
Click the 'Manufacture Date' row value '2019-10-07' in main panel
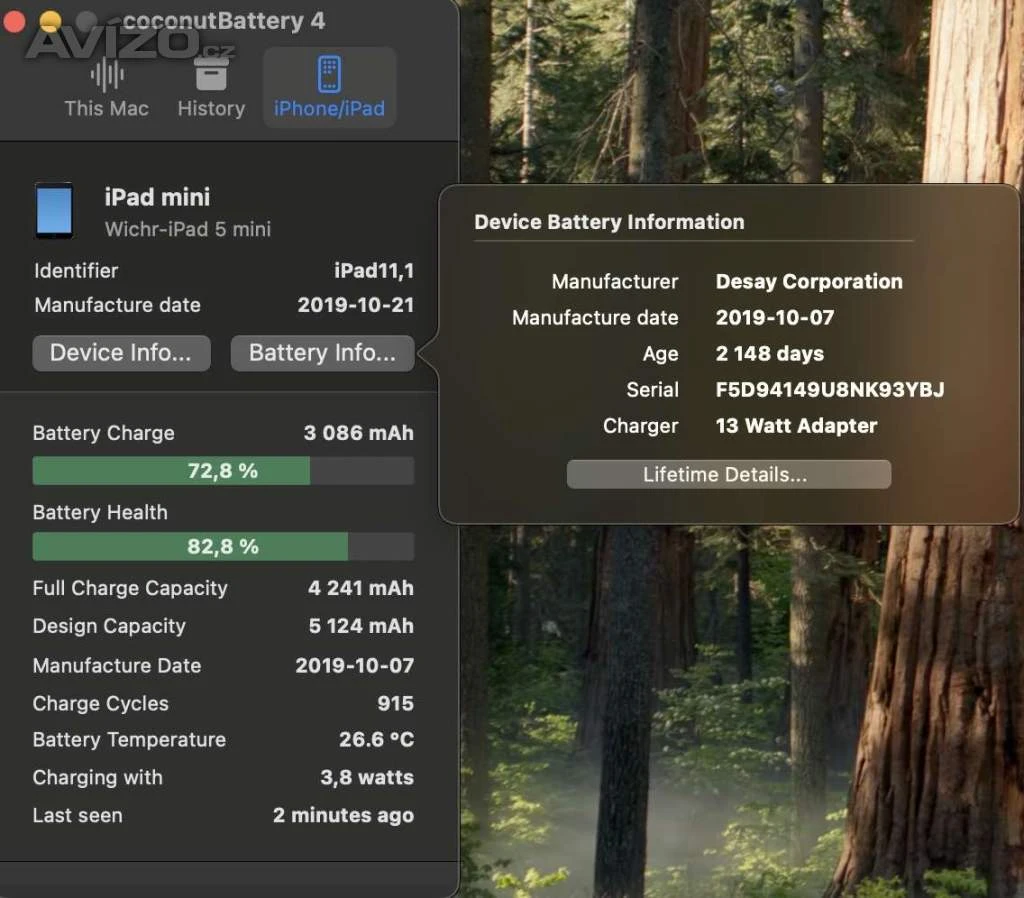[355, 665]
